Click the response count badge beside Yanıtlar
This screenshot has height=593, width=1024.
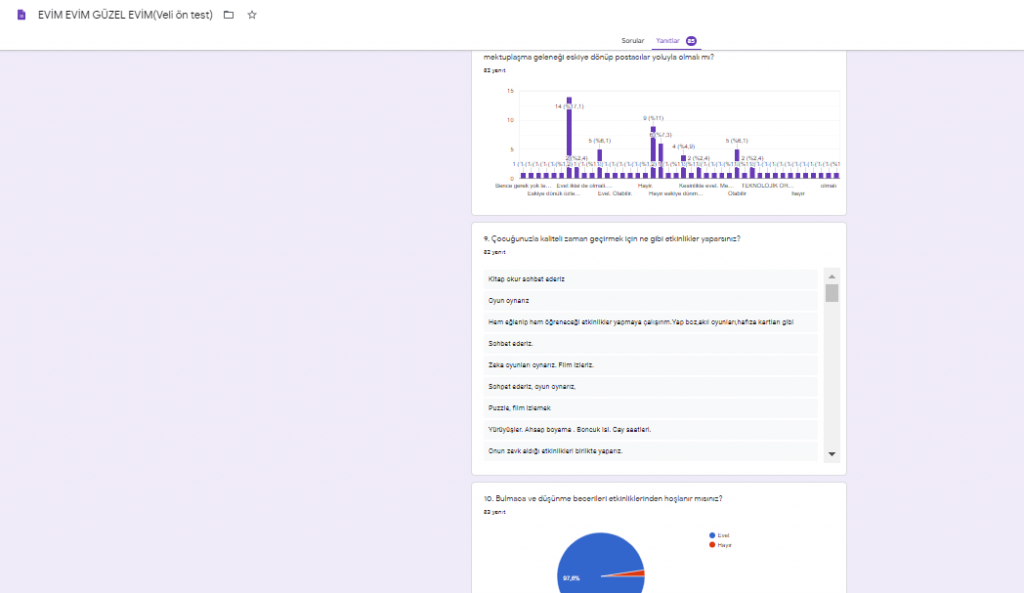point(691,41)
